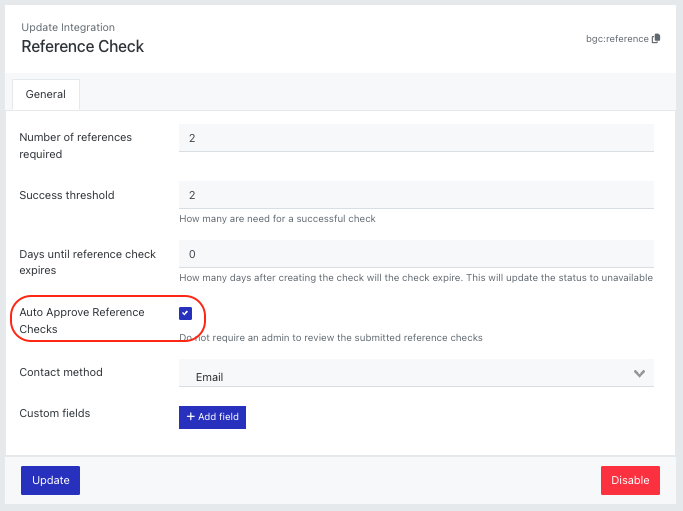Image resolution: width=683 pixels, height=511 pixels.
Task: Click the Contact method label
Action: coord(61,372)
